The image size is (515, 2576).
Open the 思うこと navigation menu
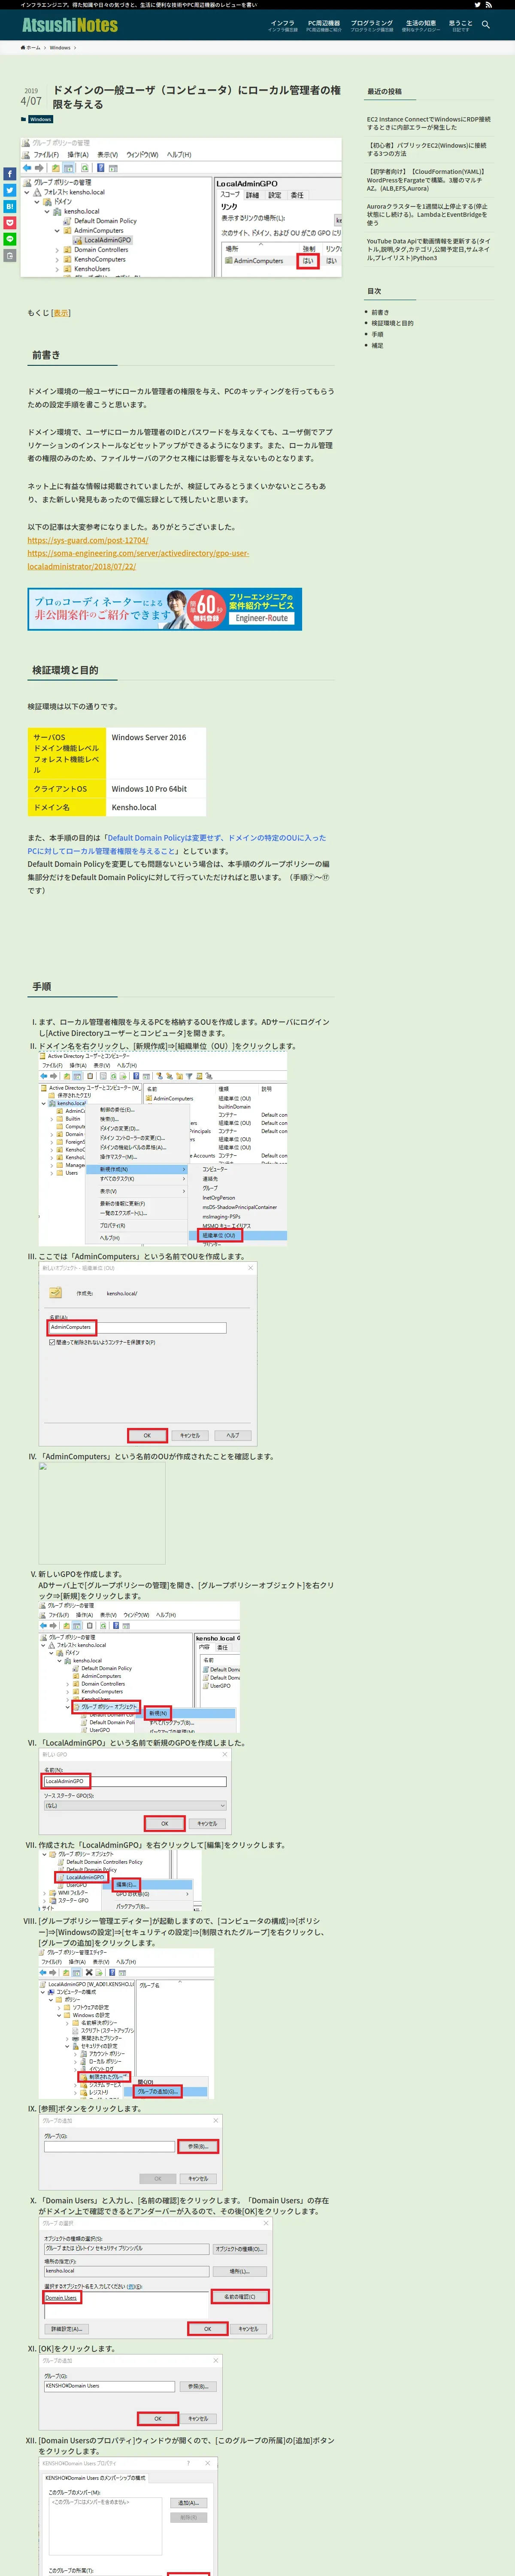(x=460, y=25)
